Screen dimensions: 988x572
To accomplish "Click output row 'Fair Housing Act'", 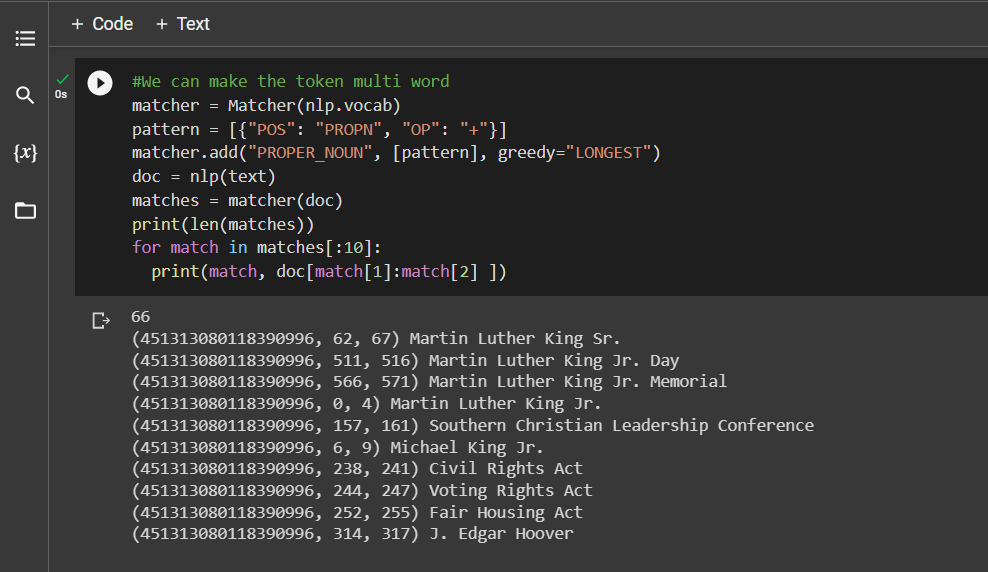I will (357, 513).
